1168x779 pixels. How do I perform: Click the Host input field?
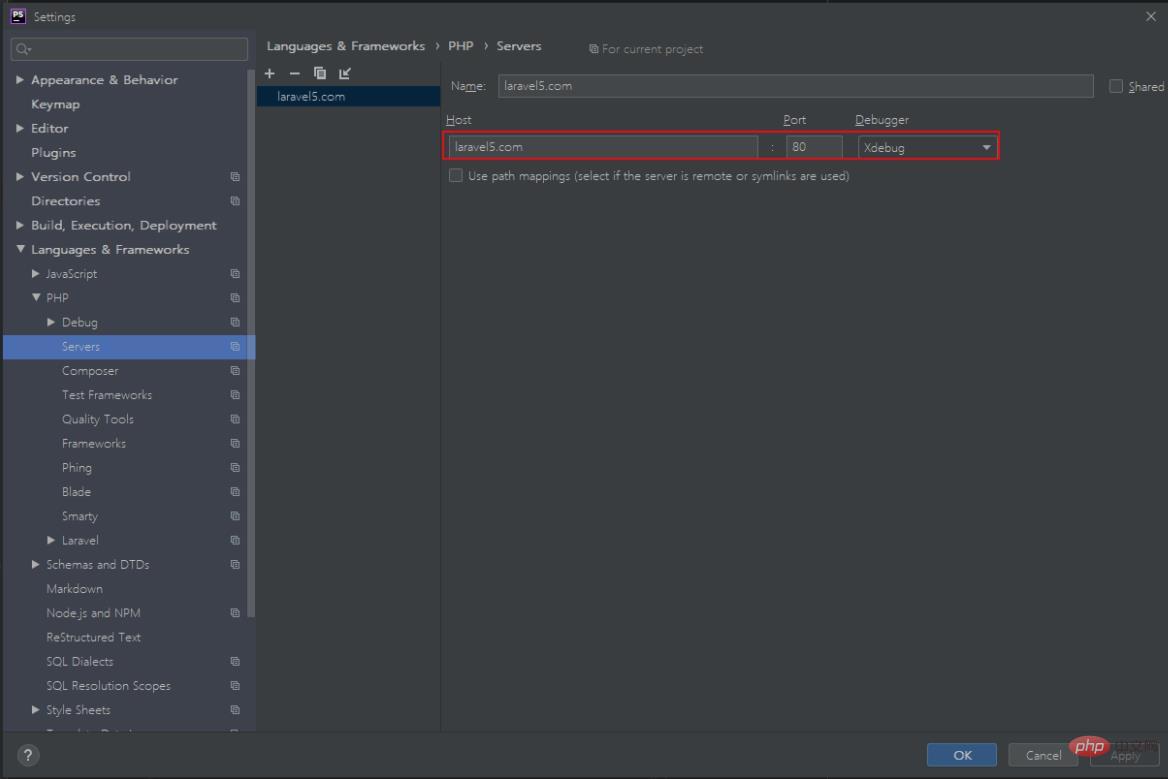point(603,147)
